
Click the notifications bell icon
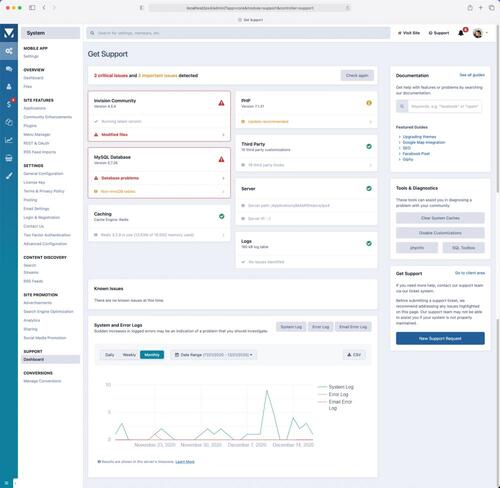[x=461, y=33]
